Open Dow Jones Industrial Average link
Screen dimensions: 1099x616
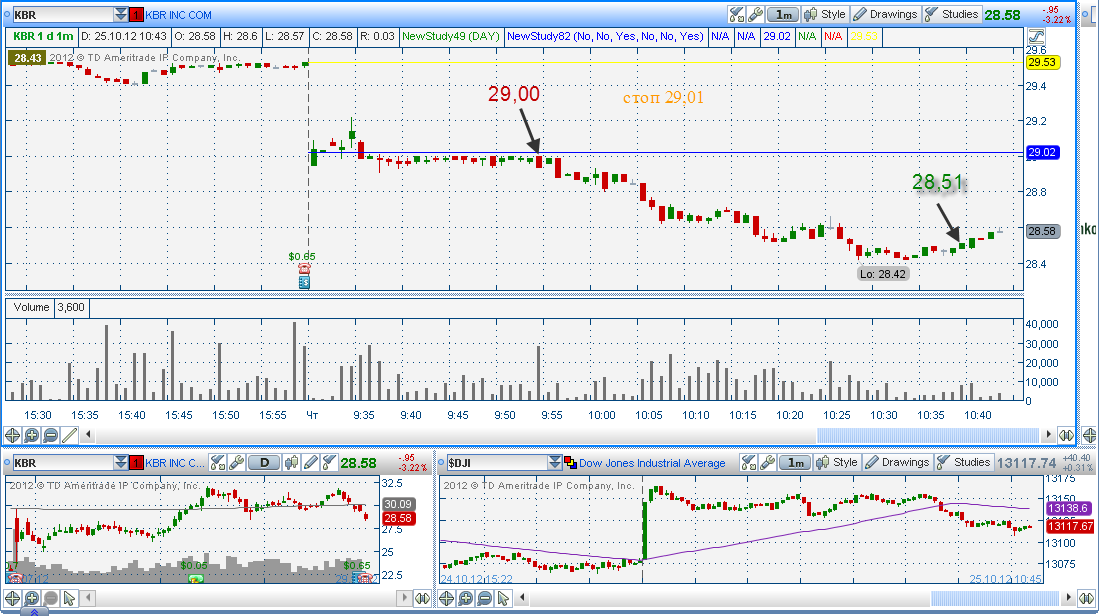pos(652,463)
